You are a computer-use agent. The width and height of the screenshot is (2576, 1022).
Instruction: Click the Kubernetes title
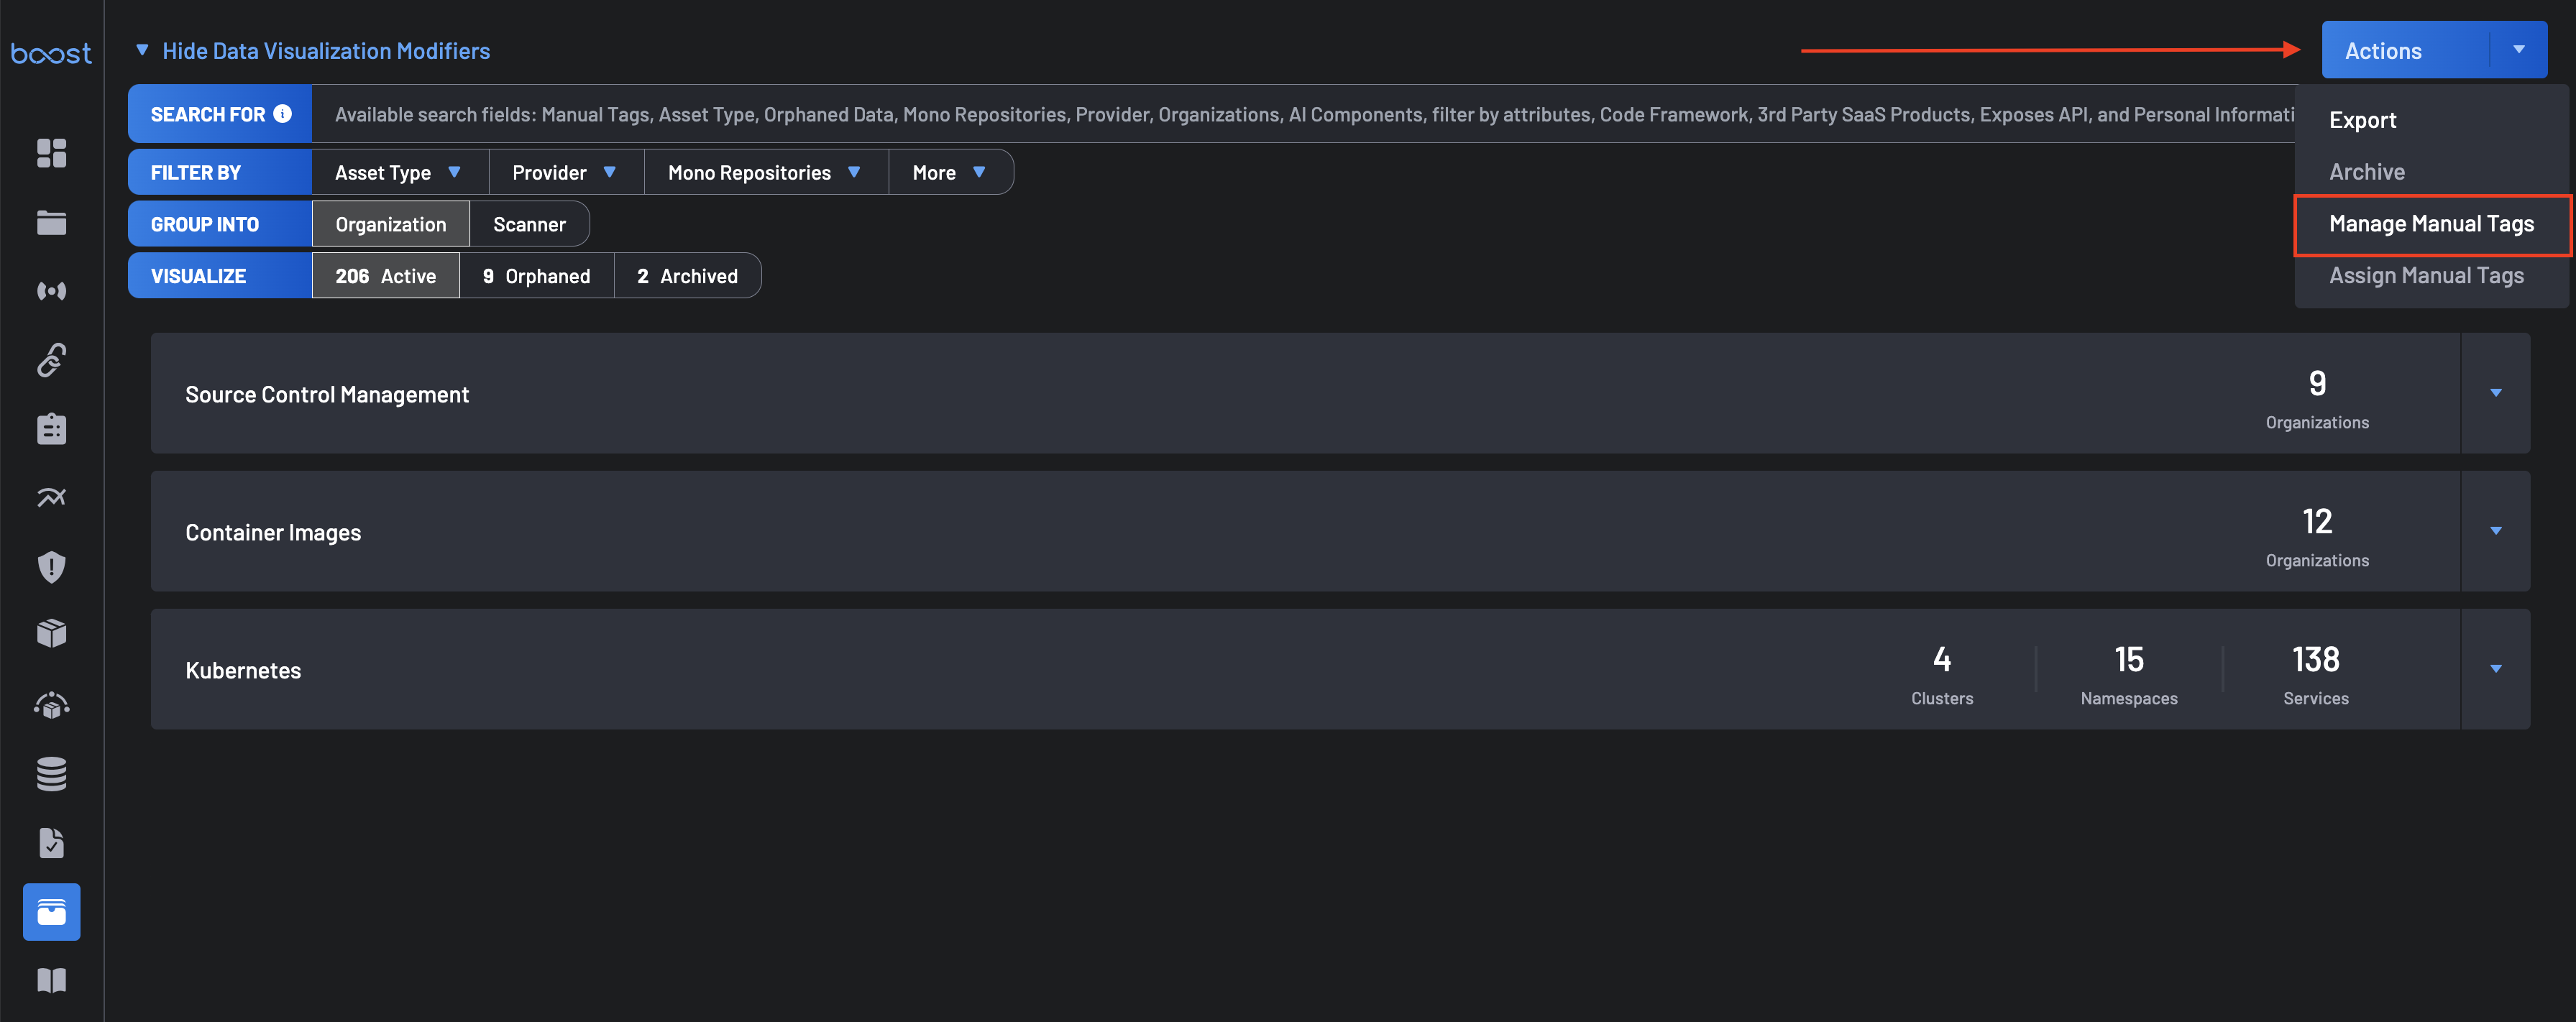click(243, 671)
